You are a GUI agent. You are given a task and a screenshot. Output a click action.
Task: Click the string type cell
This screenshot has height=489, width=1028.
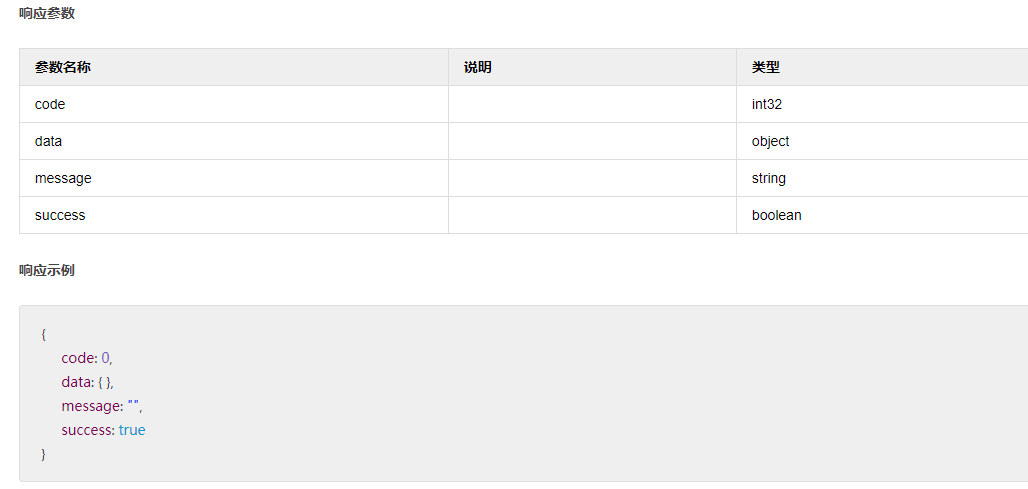click(x=769, y=178)
